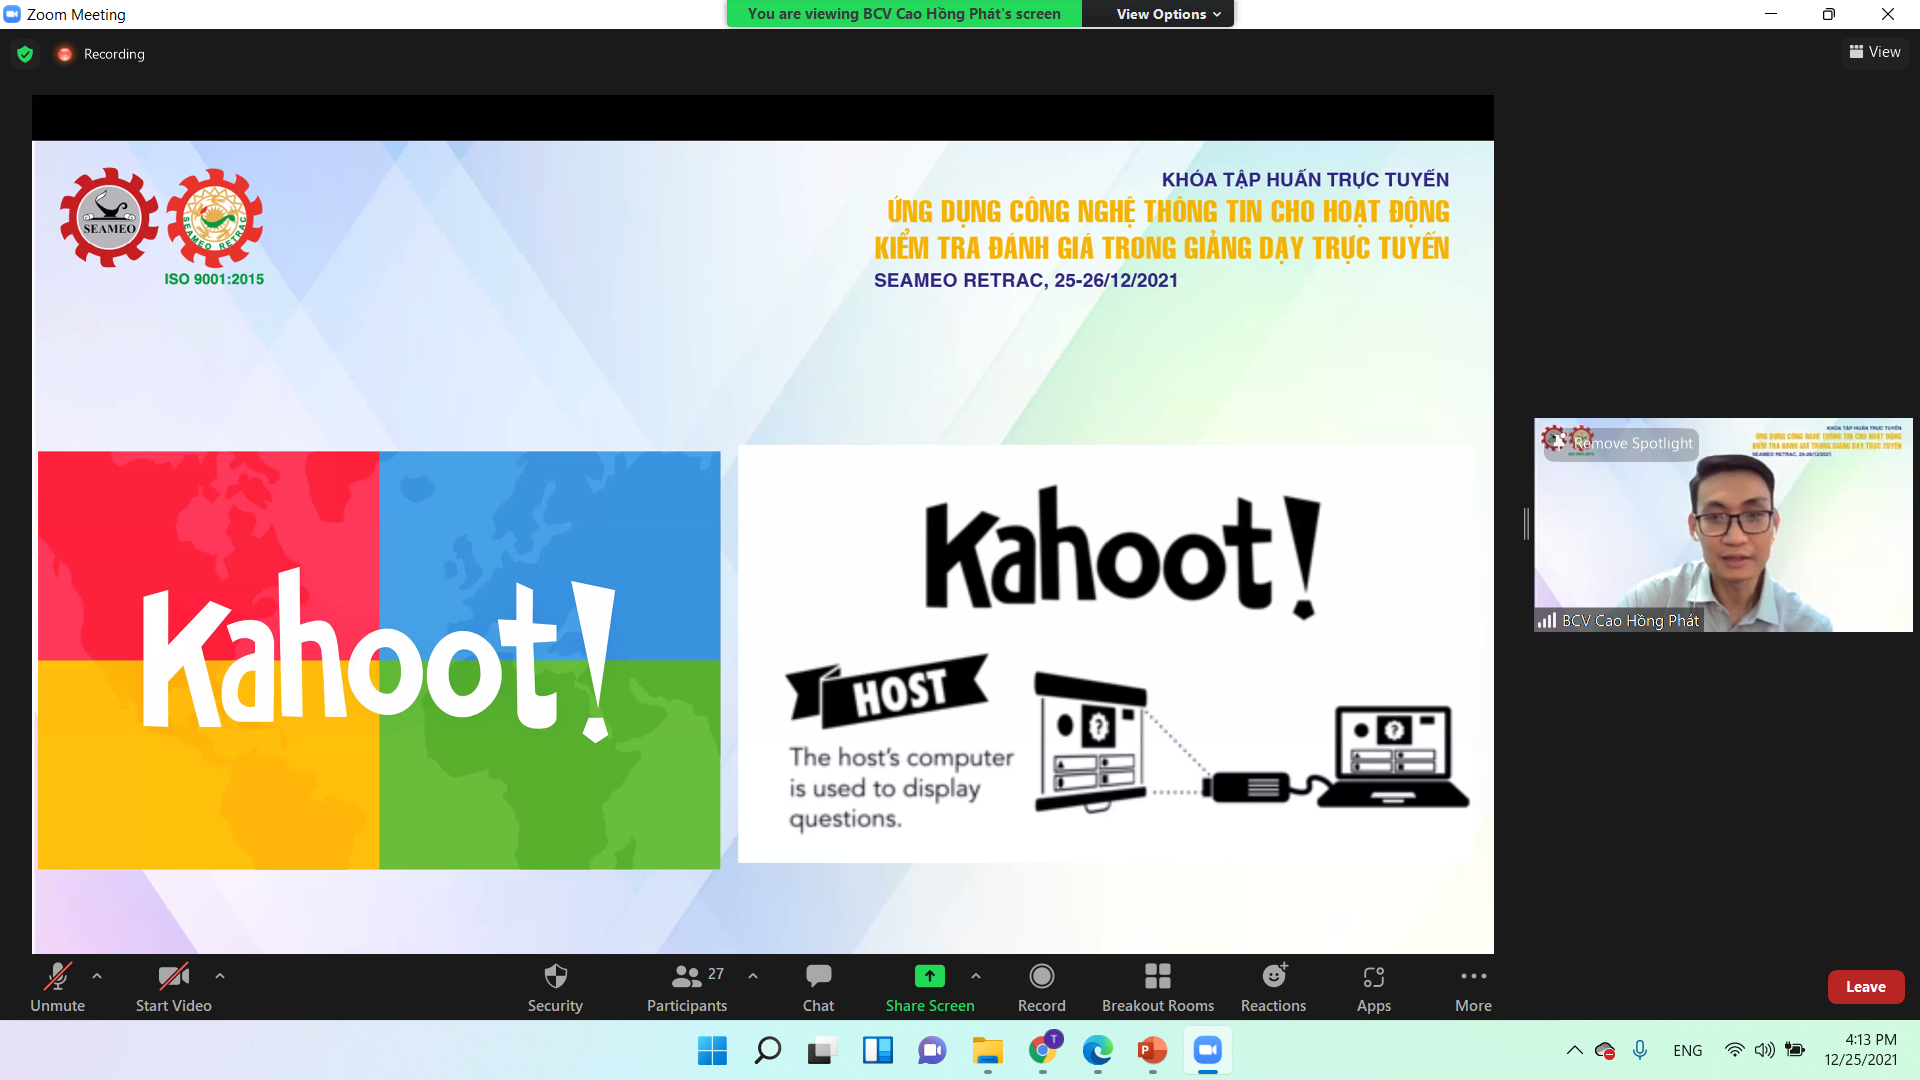Click the green Share Screen button
The height and width of the screenshot is (1080, 1920).
pos(930,987)
